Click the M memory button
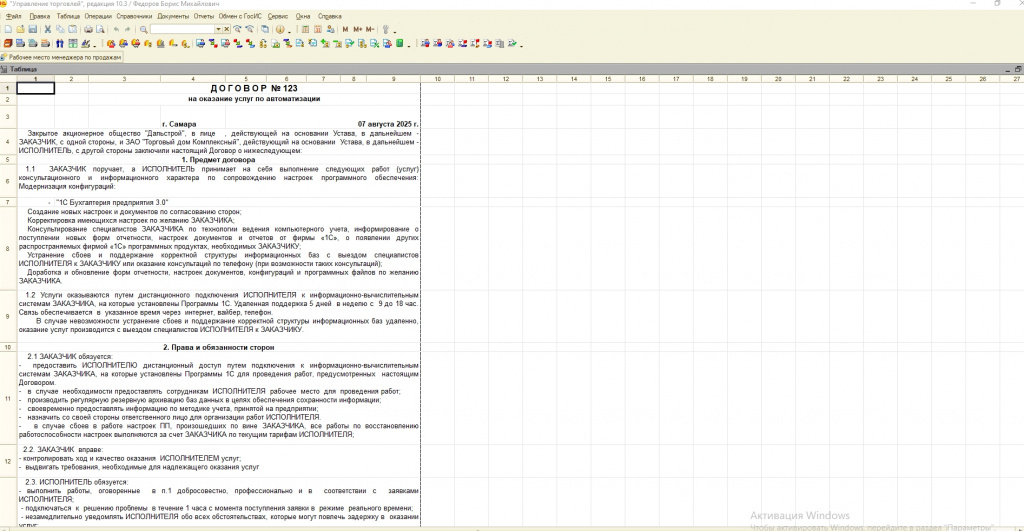The image size is (1024, 531). tap(345, 29)
